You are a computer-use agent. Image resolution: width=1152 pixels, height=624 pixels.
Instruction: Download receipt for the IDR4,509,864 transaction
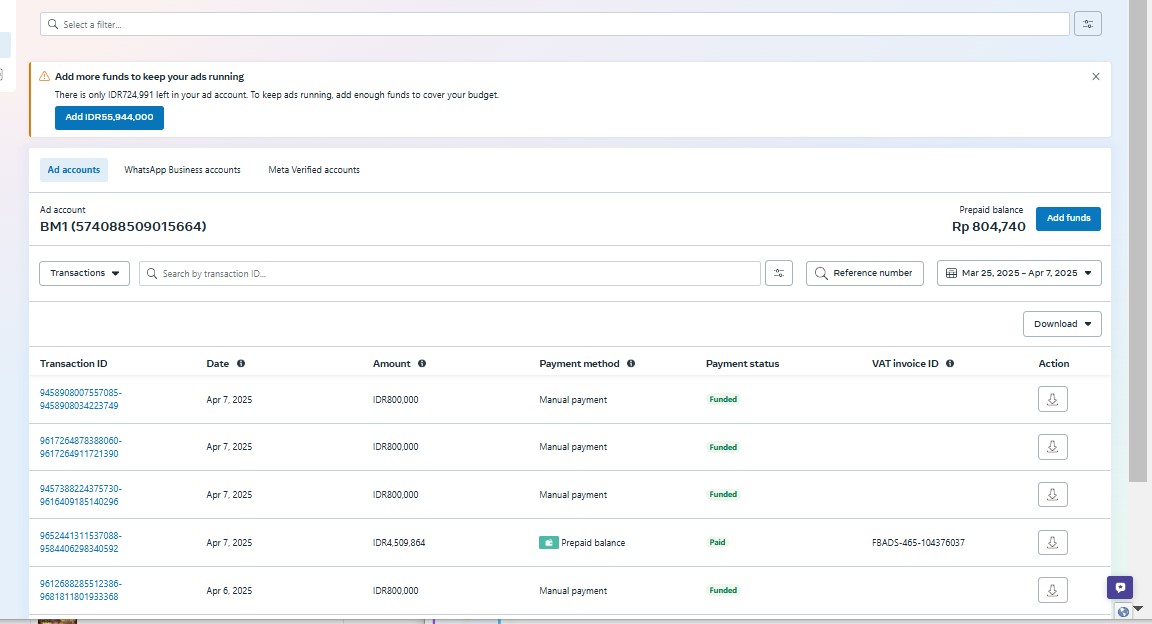[1052, 542]
